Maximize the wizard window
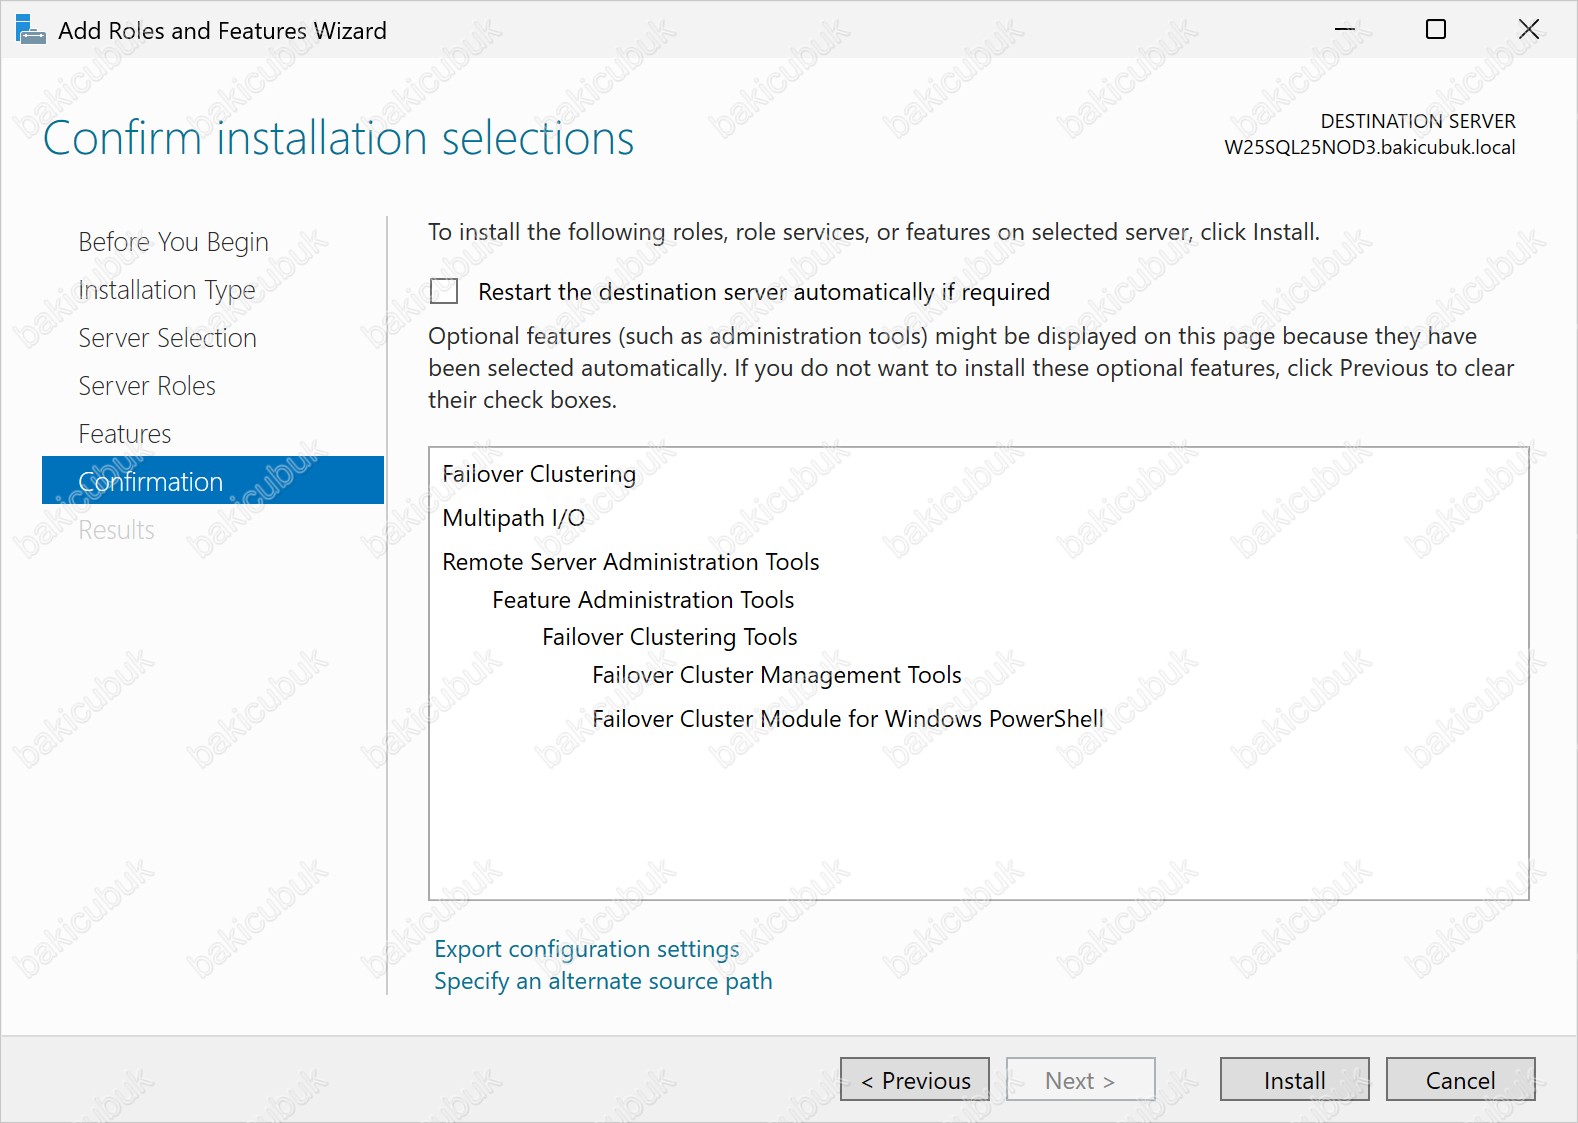Screen dimensions: 1578x1123 click(x=1435, y=30)
